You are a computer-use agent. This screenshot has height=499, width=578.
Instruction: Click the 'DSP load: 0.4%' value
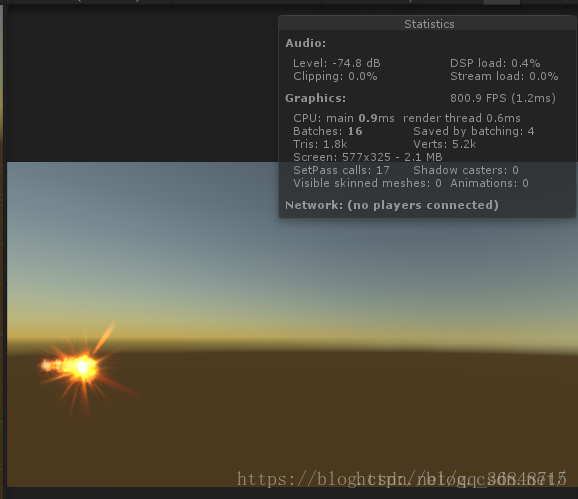495,63
